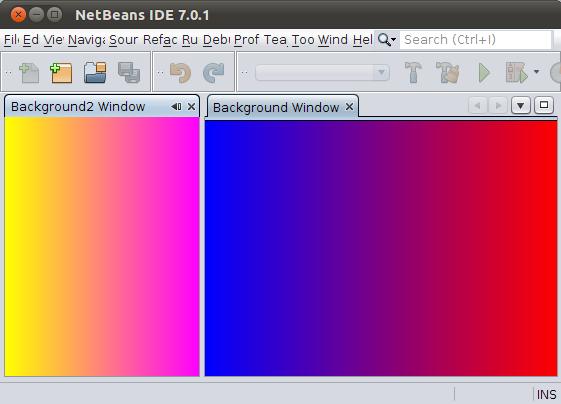Open the Window menu
Screen dimensions: 561x404
tap(333, 39)
